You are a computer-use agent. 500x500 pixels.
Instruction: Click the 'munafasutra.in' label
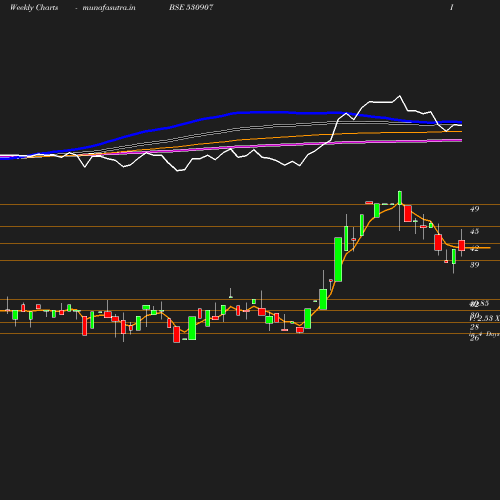[x=109, y=7]
